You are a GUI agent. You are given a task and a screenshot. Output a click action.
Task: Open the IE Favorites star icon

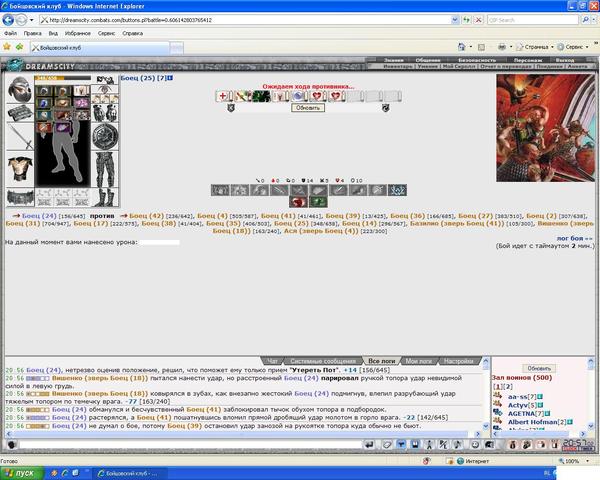[7, 47]
